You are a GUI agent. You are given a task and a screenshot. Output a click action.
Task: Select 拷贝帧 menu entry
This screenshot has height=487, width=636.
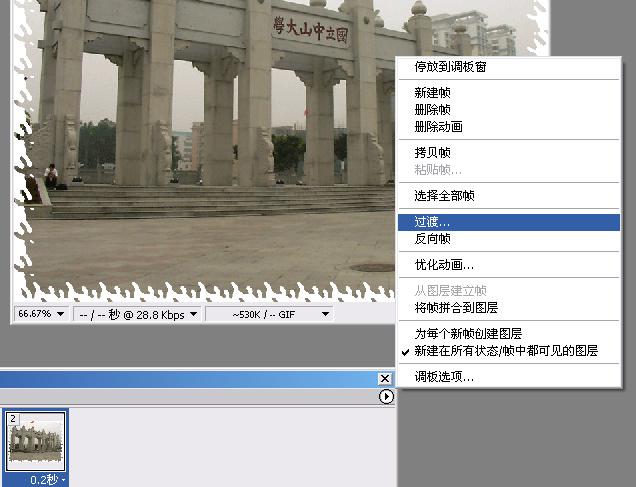pos(509,153)
